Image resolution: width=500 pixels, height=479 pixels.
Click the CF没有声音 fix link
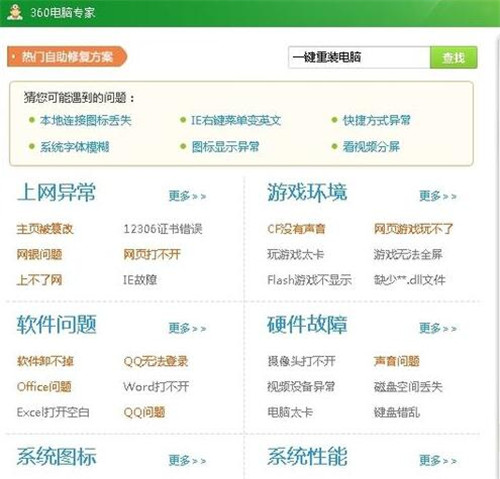[296, 229]
